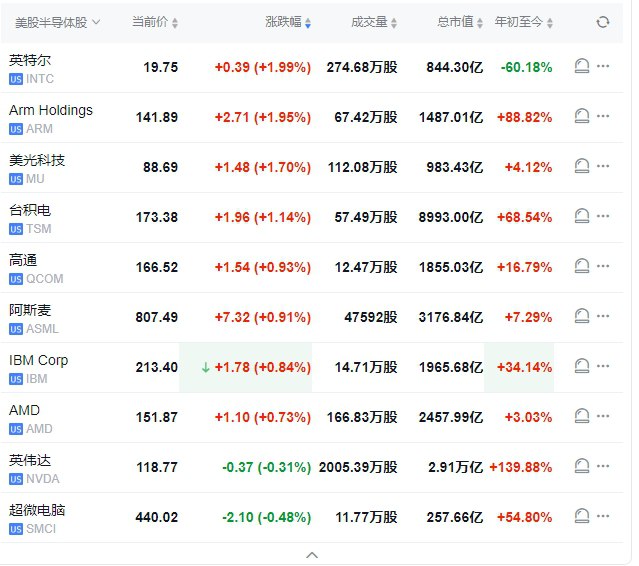Refresh the stock list
The height and width of the screenshot is (566, 639).
click(603, 22)
